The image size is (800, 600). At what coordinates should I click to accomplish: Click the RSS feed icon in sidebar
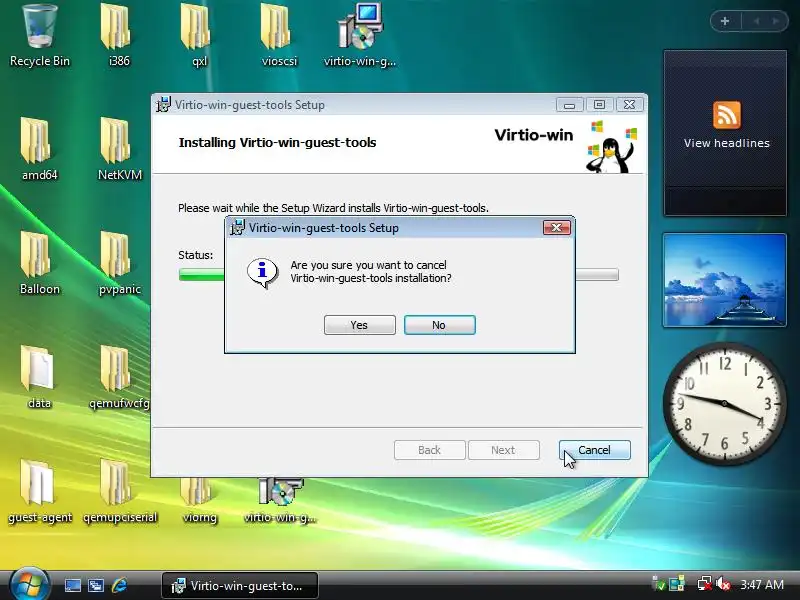(727, 115)
